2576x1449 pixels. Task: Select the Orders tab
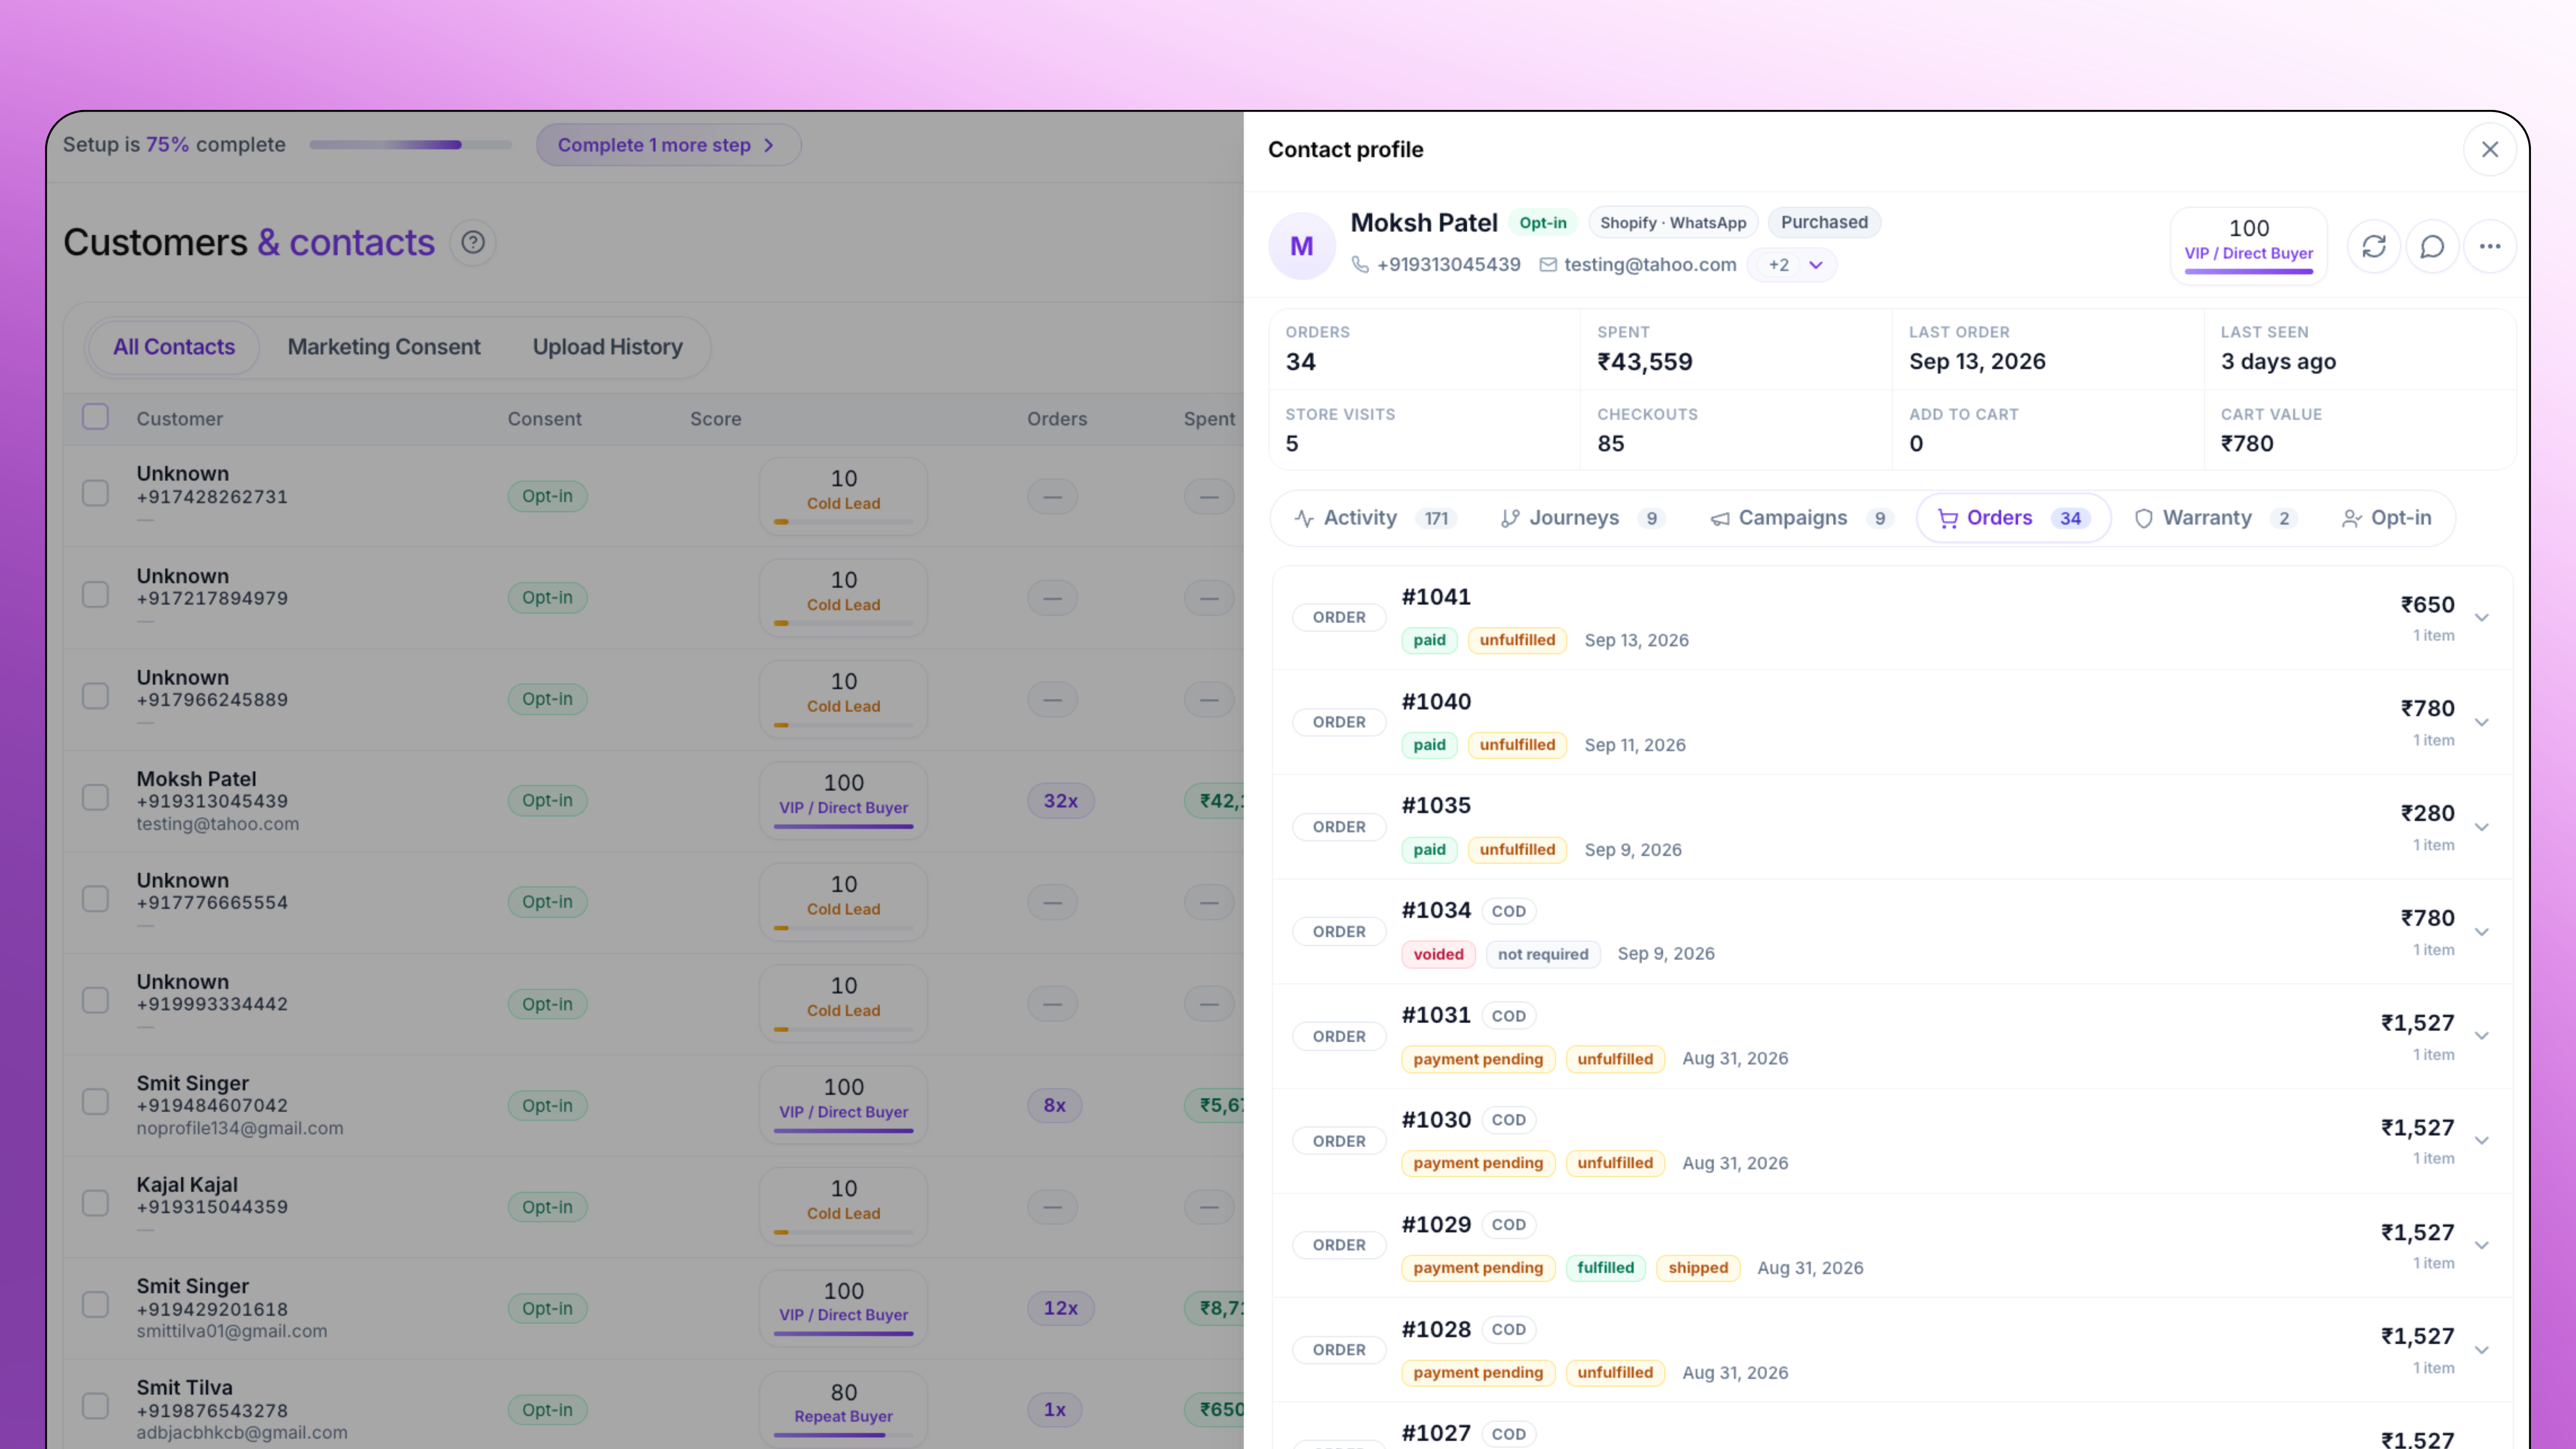click(x=2013, y=518)
